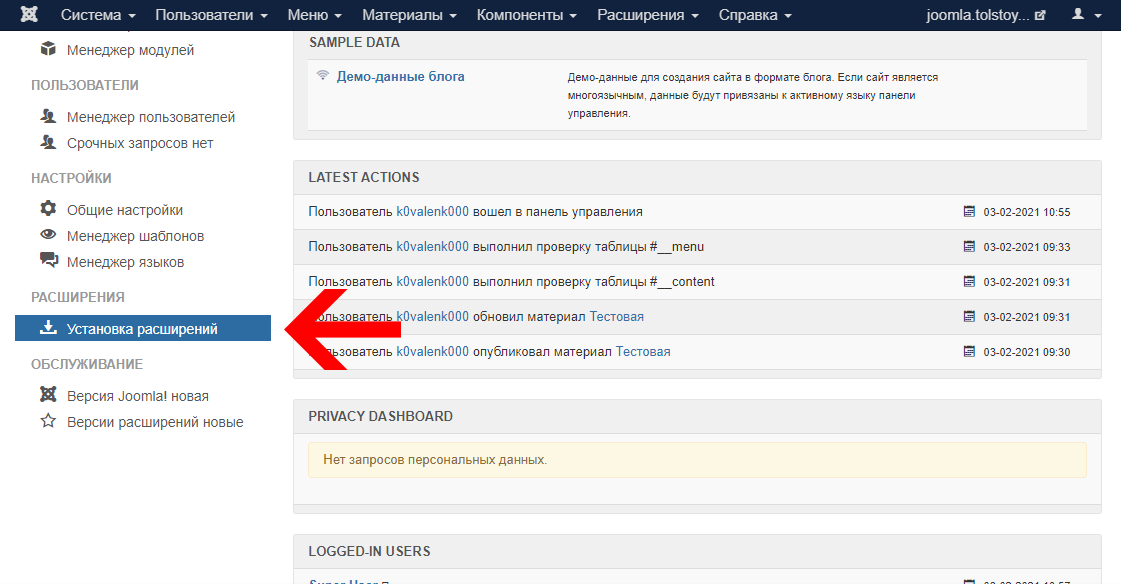Screen dimensions: 1121x584
Task: Click the Менеджер шаблонов eye icon
Action: click(x=48, y=234)
